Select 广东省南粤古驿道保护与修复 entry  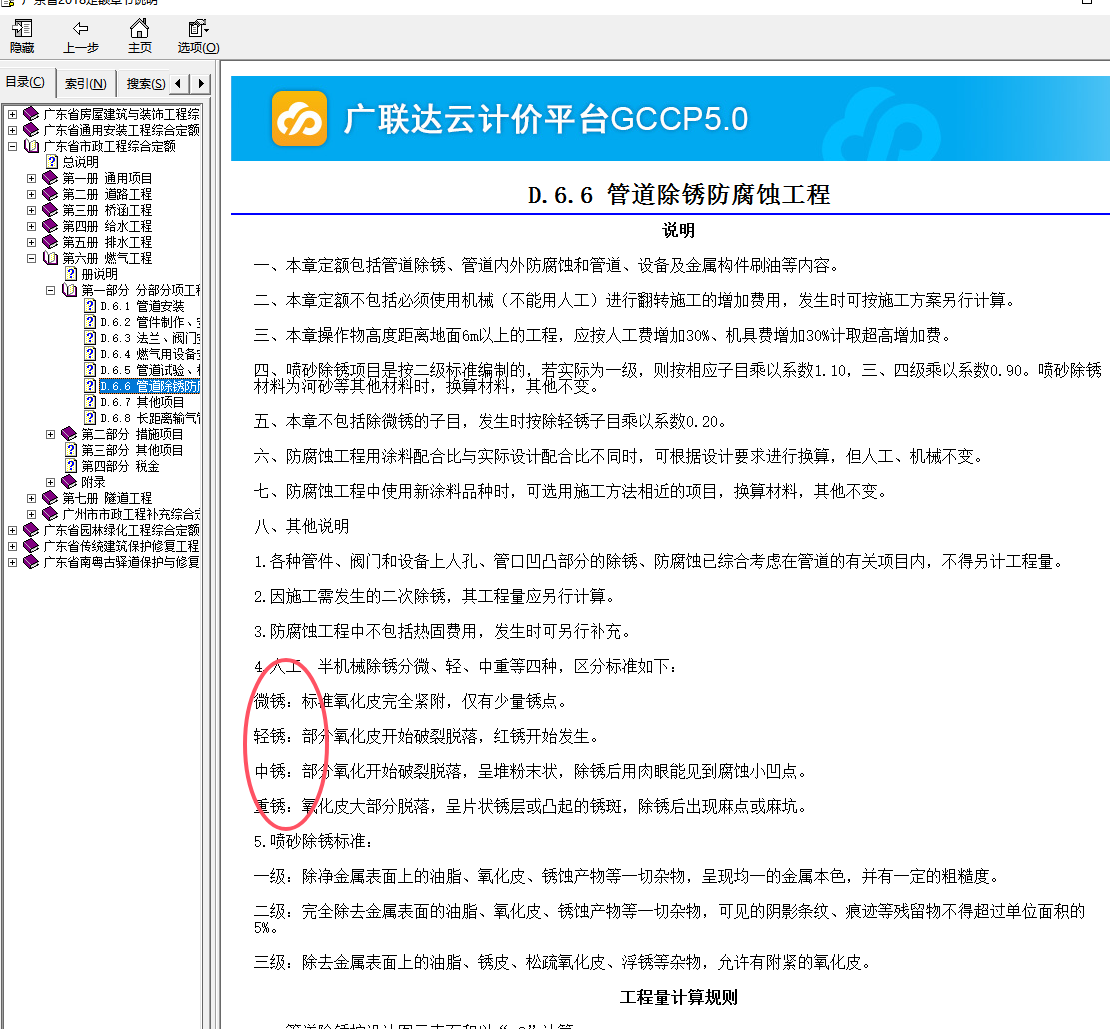coord(121,562)
